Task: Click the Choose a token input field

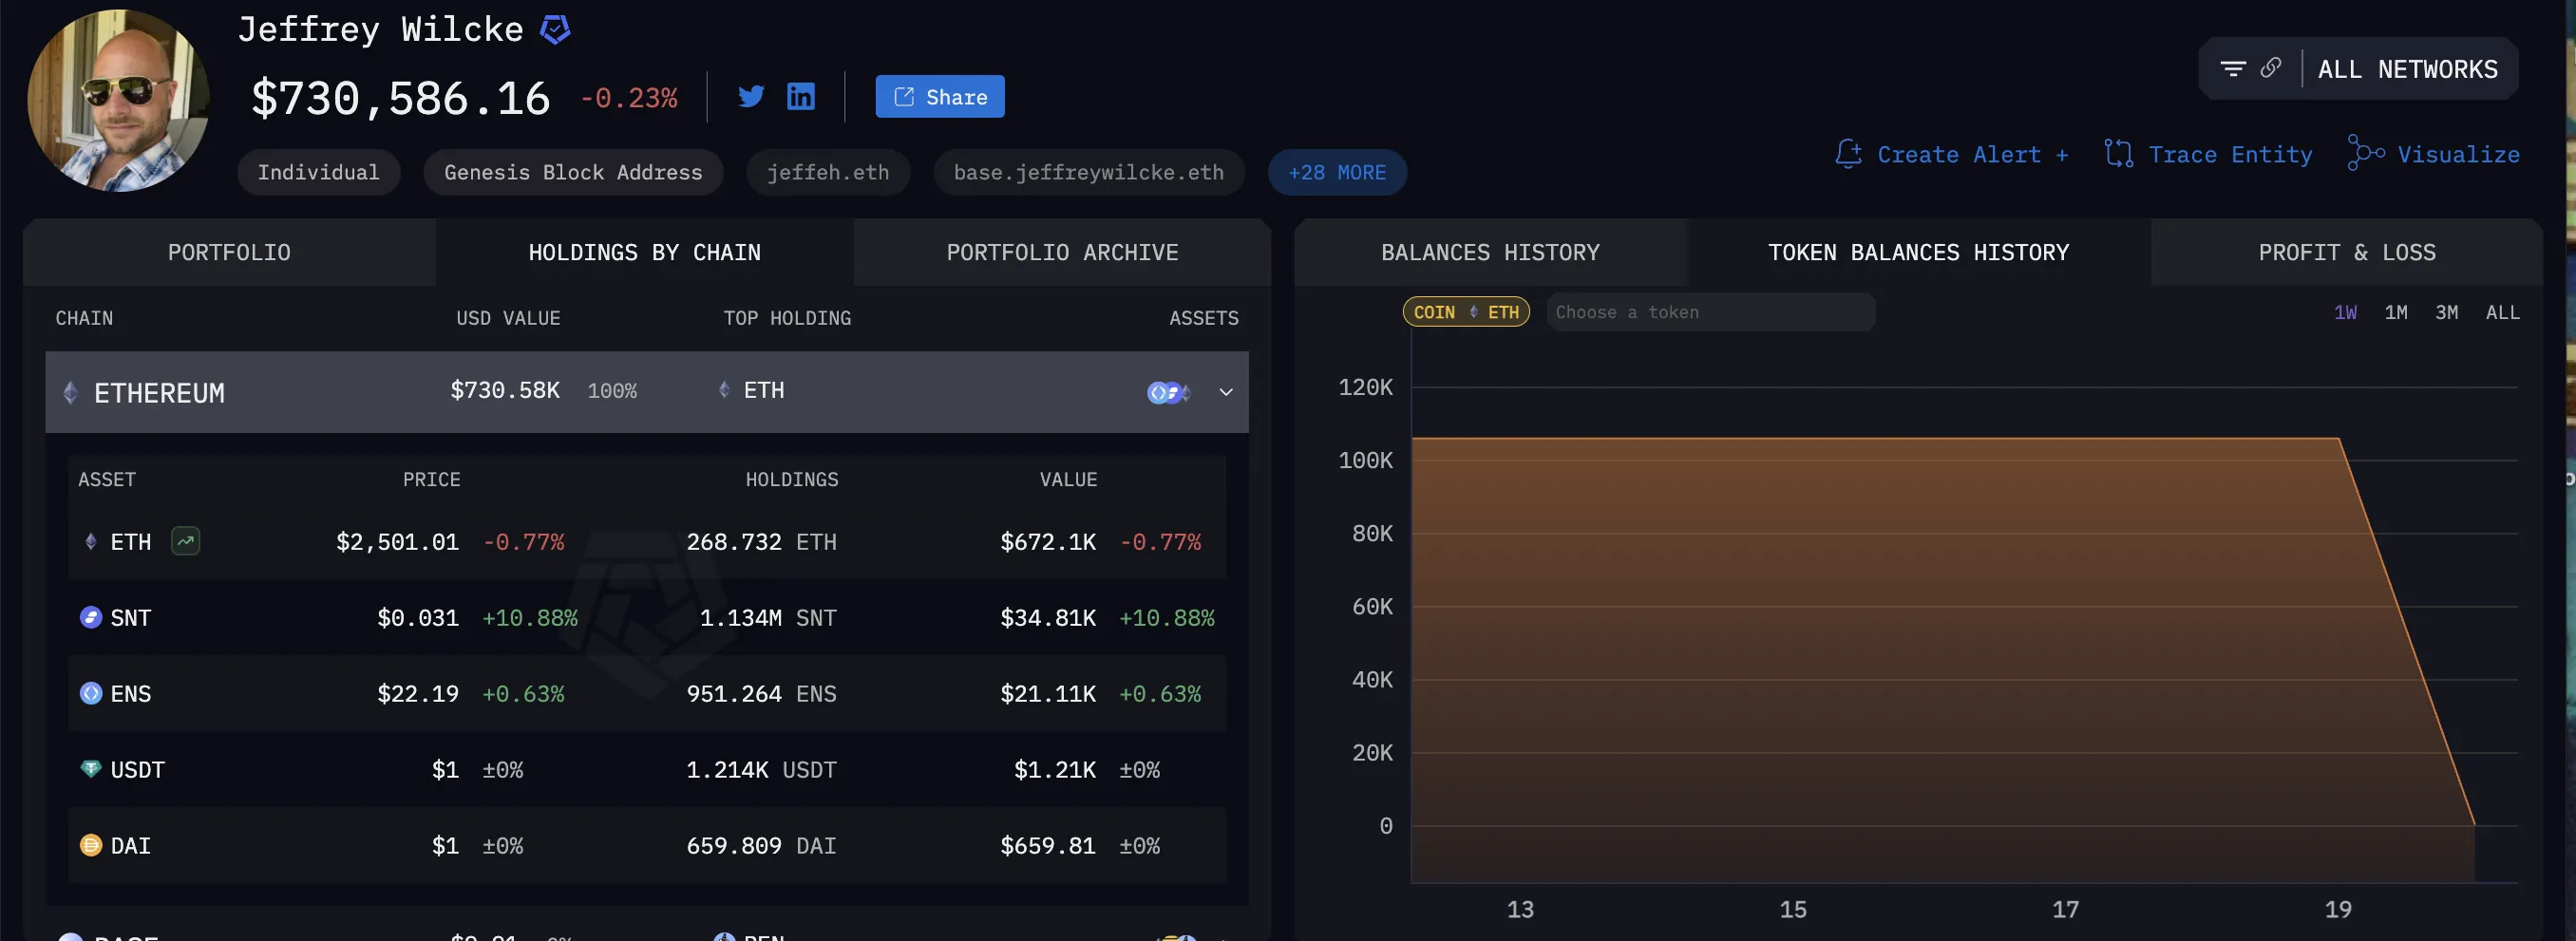Action: click(1710, 313)
